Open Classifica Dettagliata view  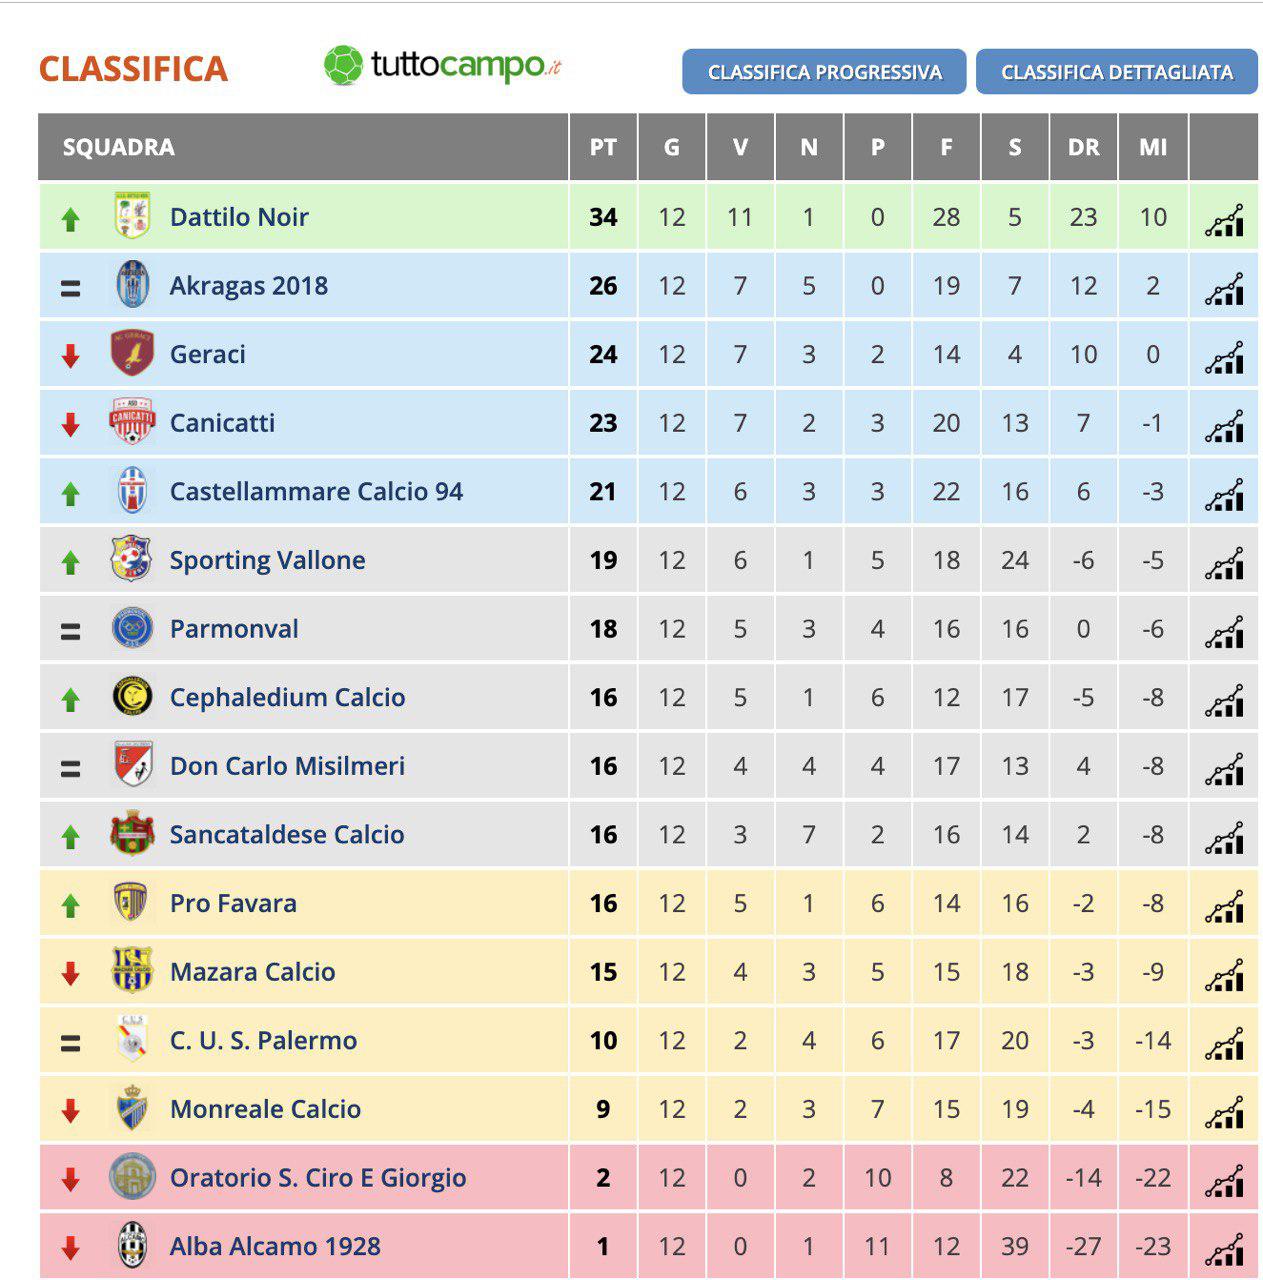pos(1116,72)
